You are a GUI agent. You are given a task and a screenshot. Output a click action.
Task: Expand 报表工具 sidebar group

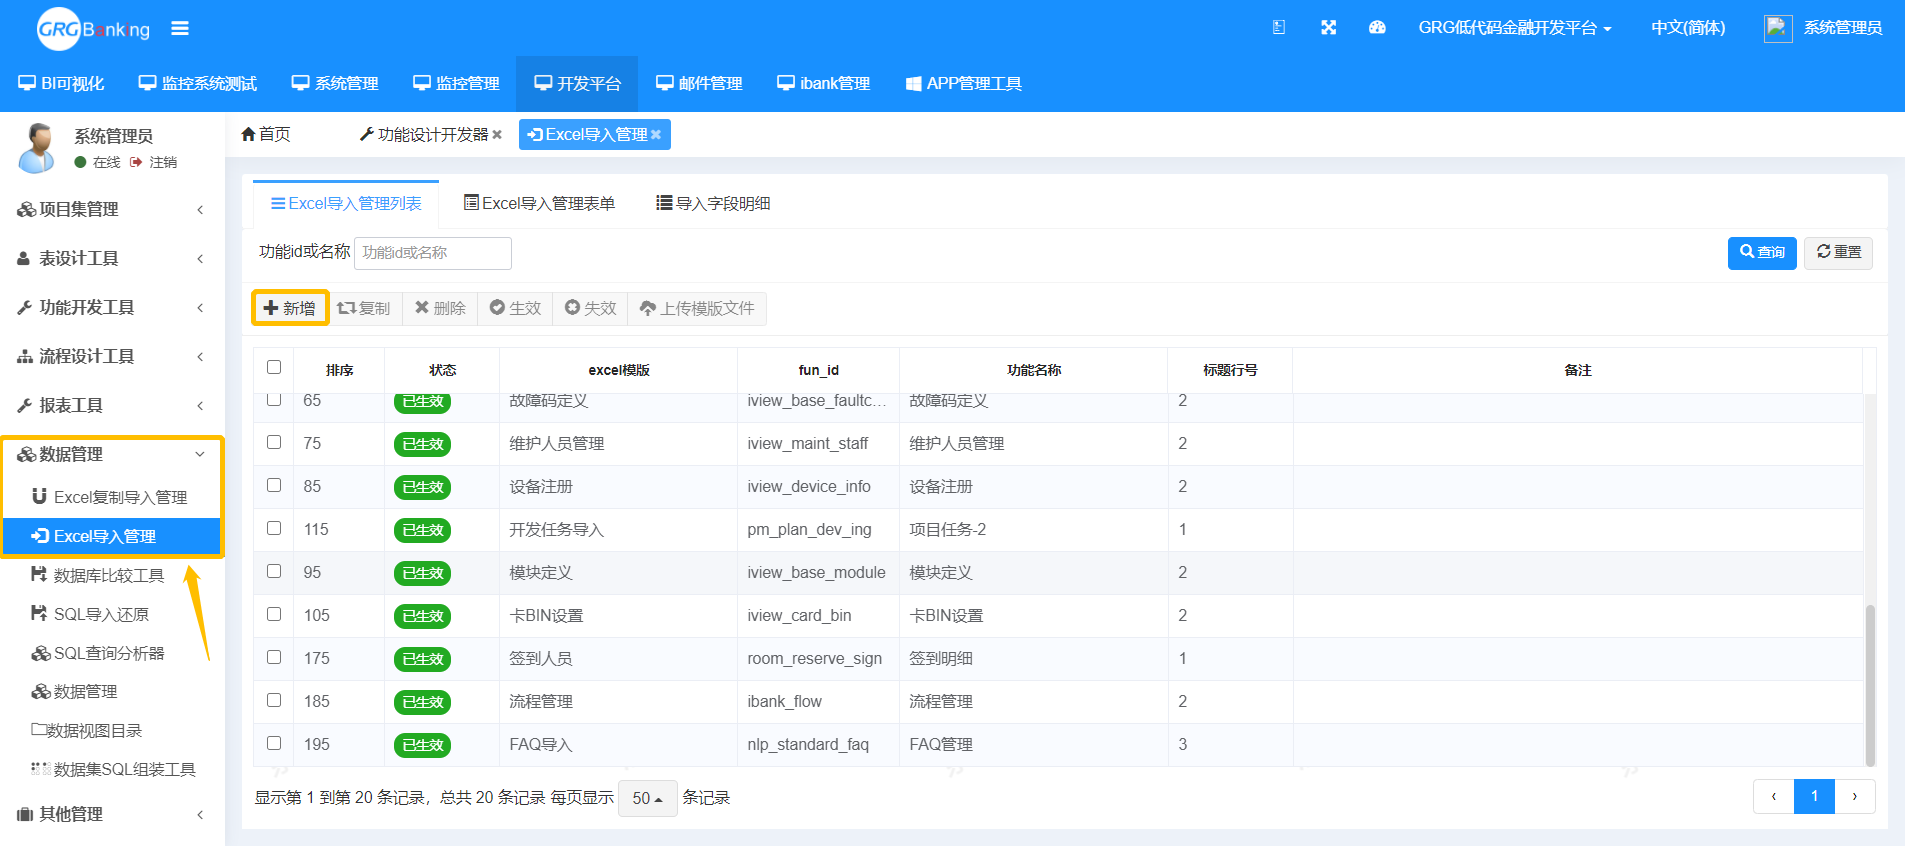tap(112, 405)
